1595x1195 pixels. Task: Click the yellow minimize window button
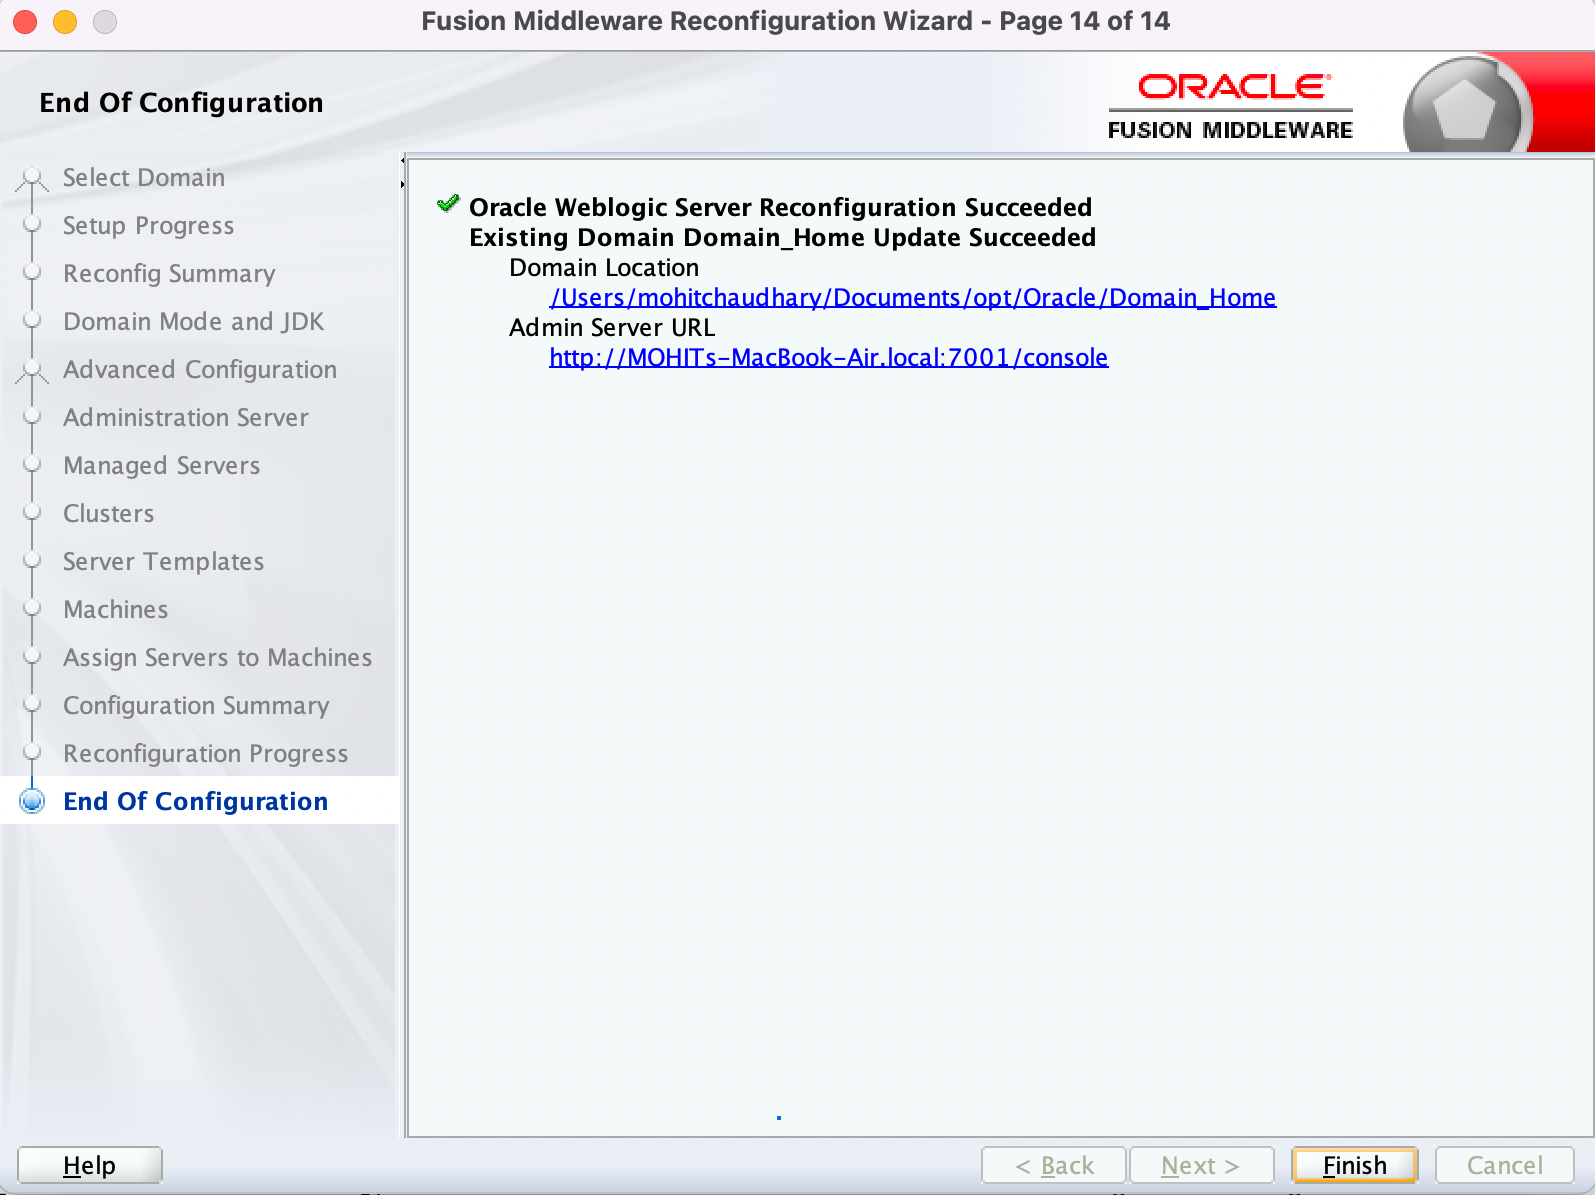pos(65,21)
